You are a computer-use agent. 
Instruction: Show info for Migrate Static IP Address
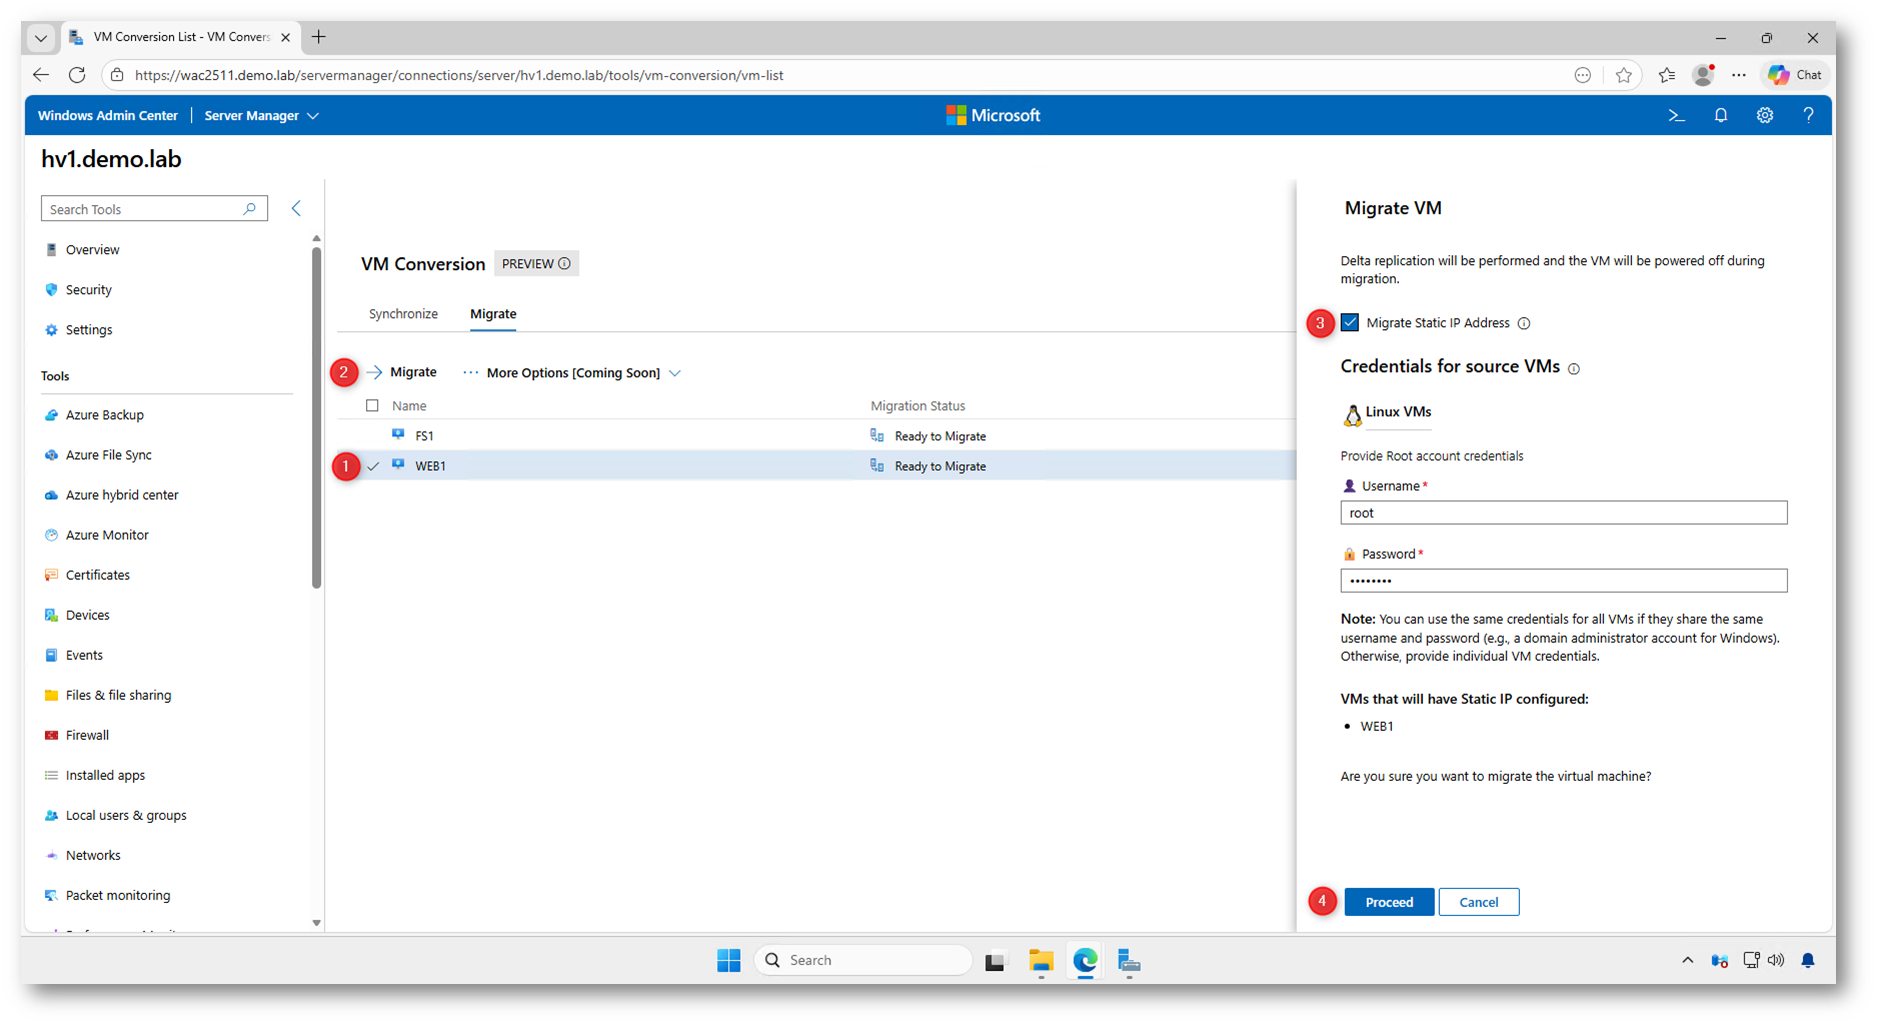[1524, 323]
